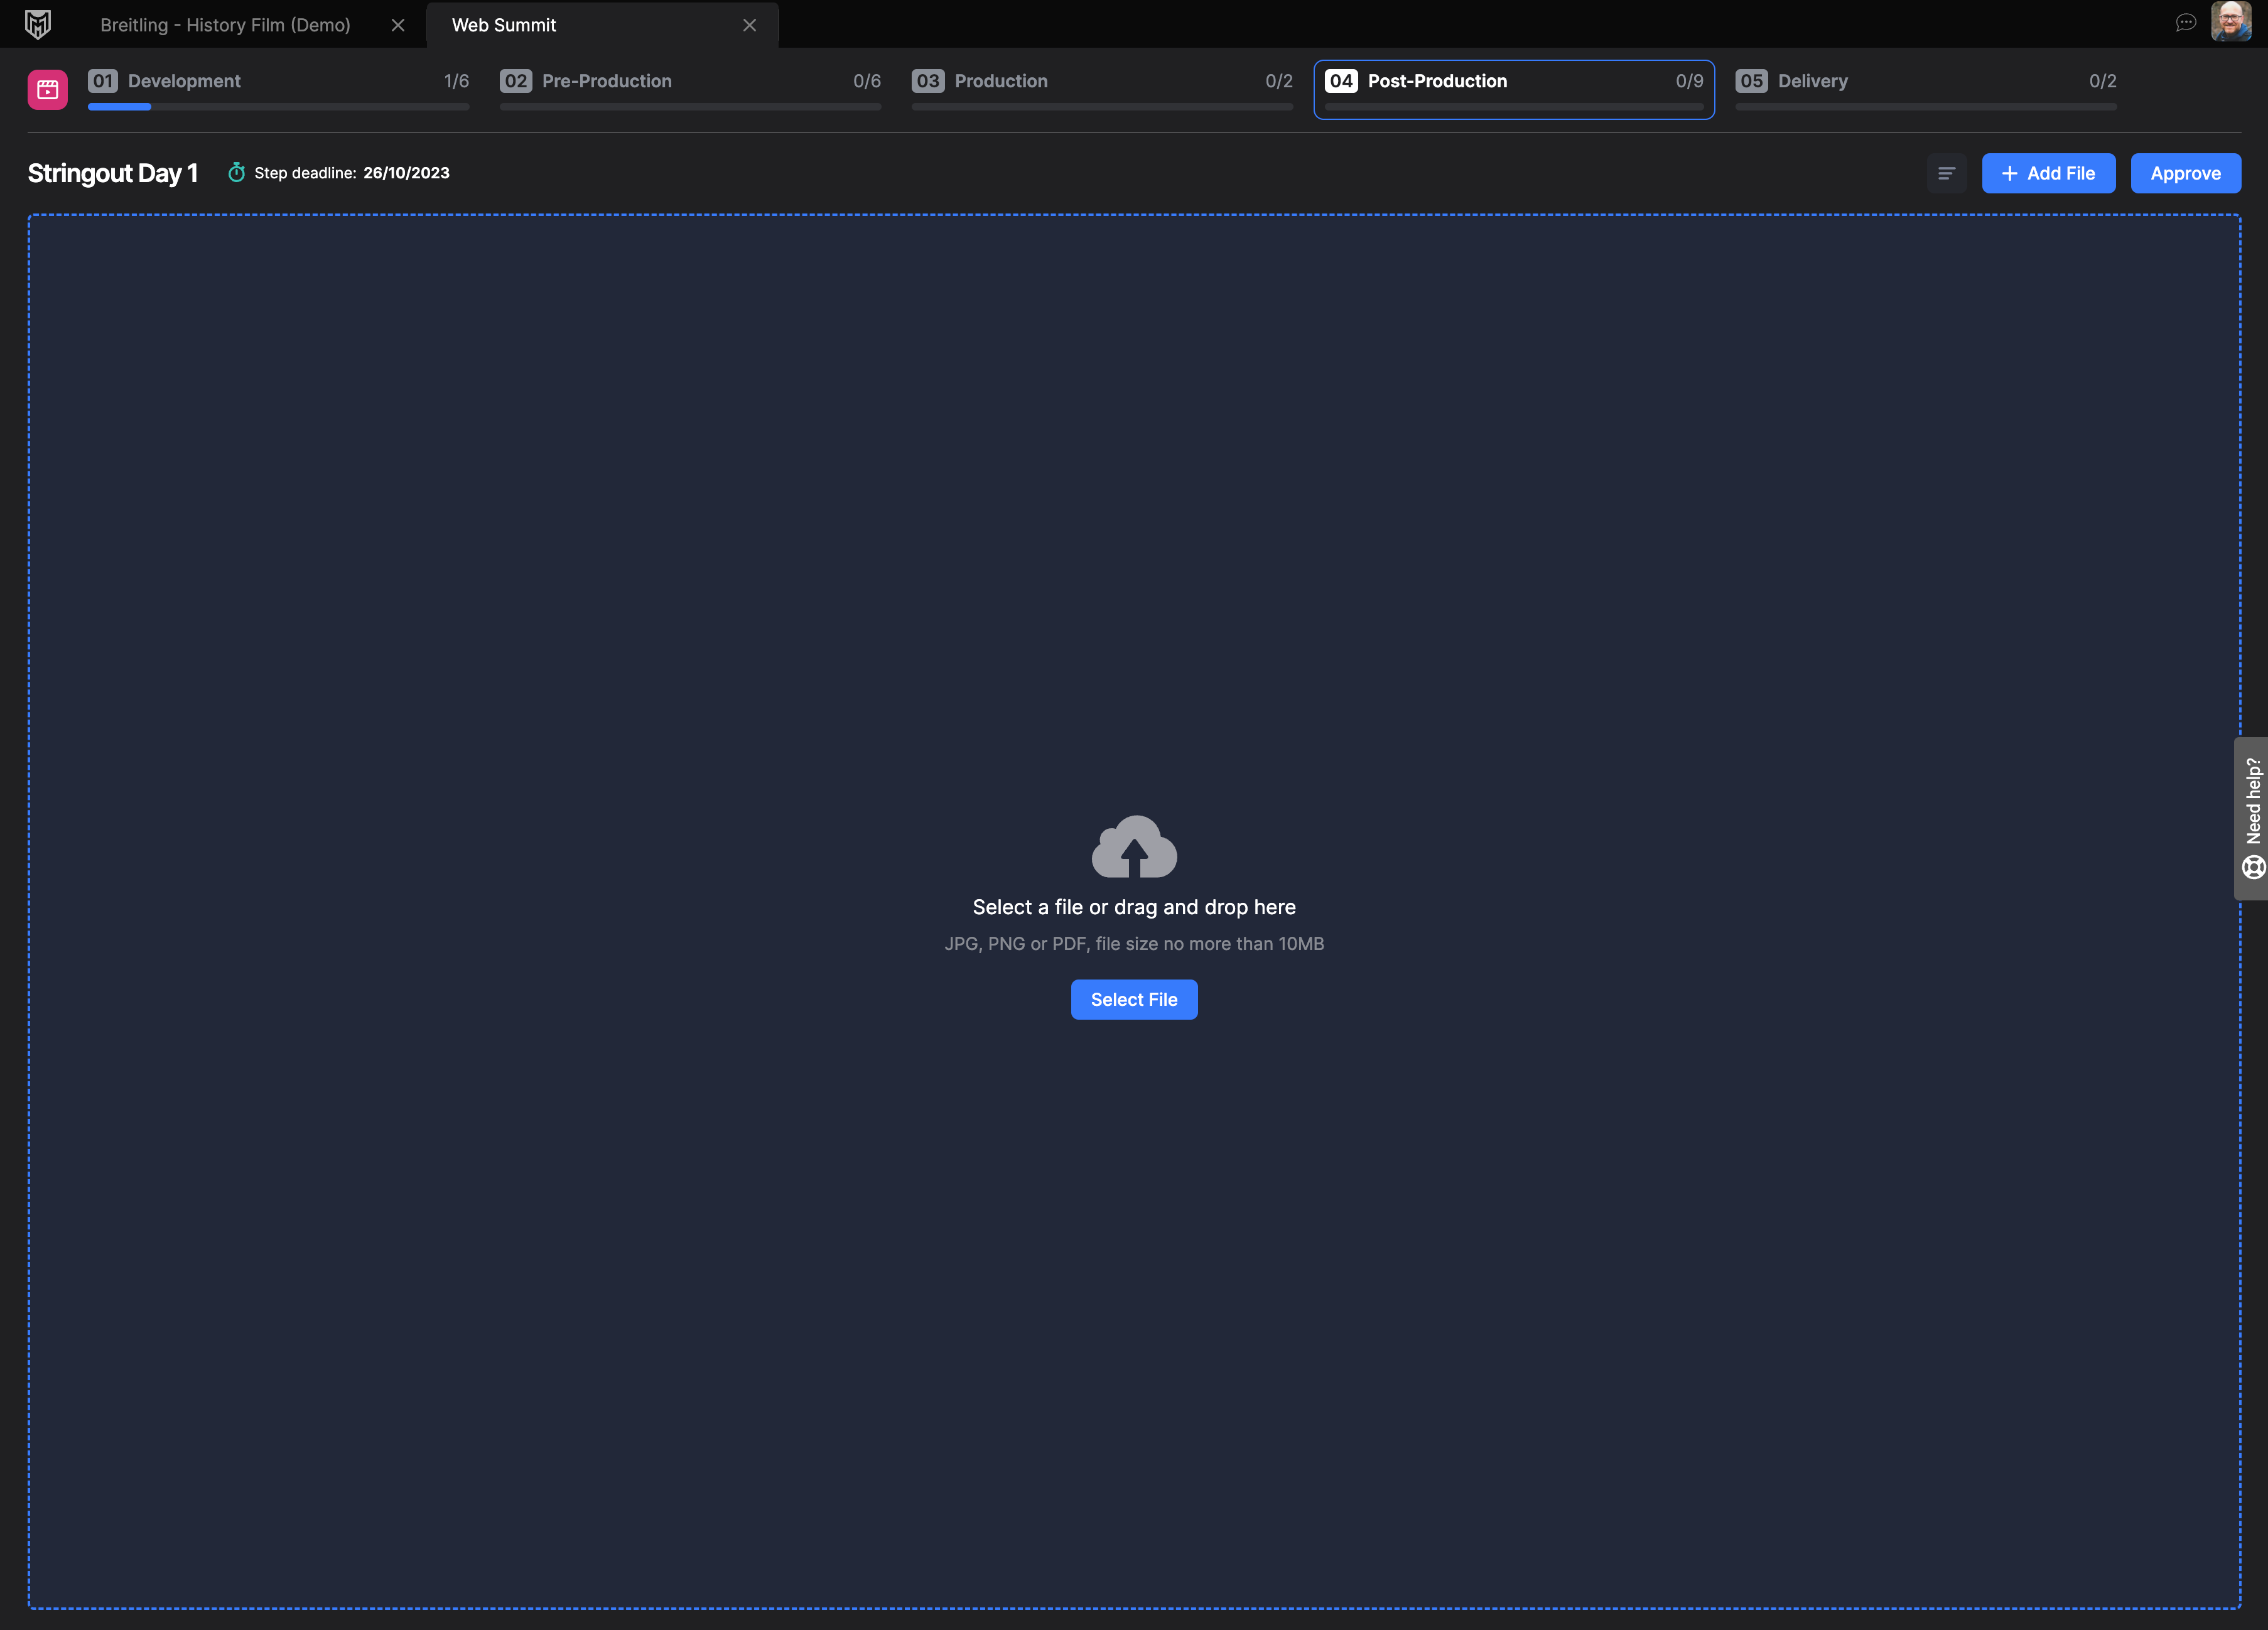This screenshot has width=2268, height=1630.
Task: Close the Web Summit tab
Action: [749, 25]
